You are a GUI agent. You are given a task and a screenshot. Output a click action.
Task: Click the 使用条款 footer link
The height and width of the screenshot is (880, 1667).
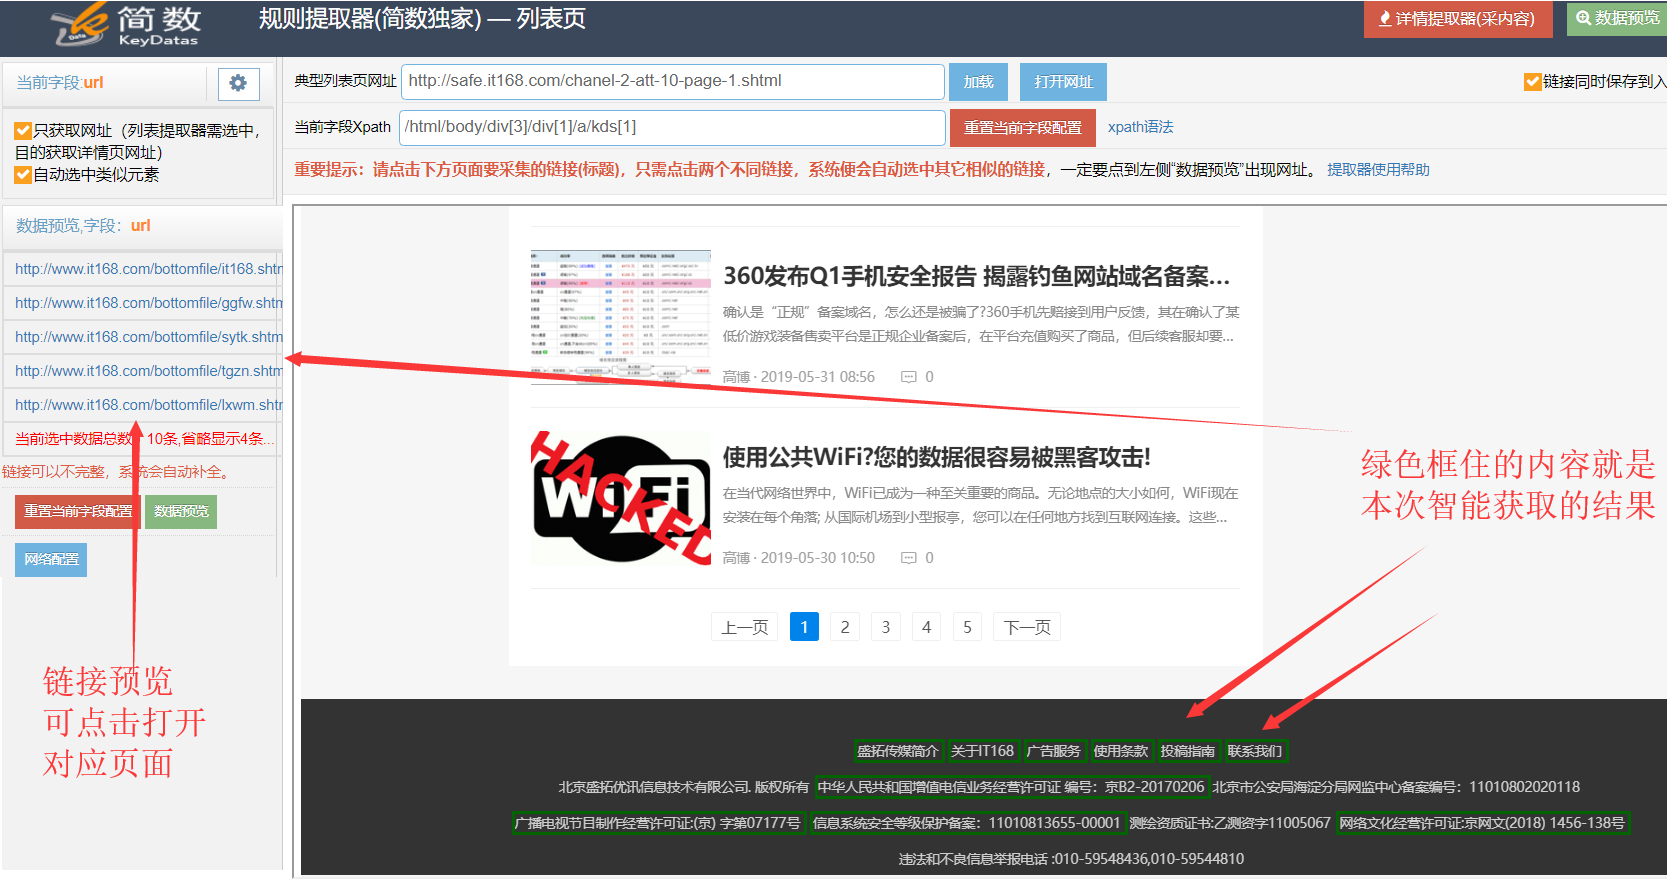(x=1121, y=751)
